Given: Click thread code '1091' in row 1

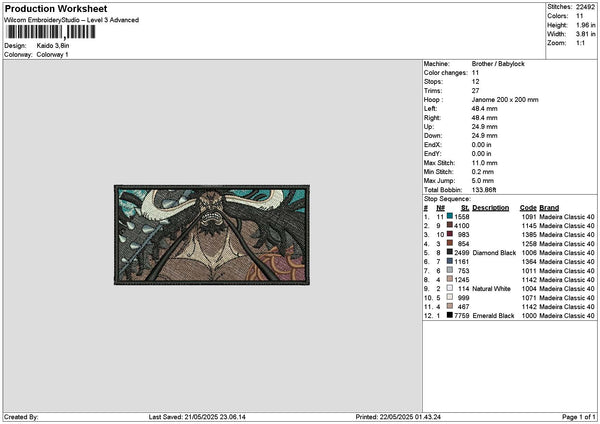Looking at the screenshot, I should click(x=529, y=217).
